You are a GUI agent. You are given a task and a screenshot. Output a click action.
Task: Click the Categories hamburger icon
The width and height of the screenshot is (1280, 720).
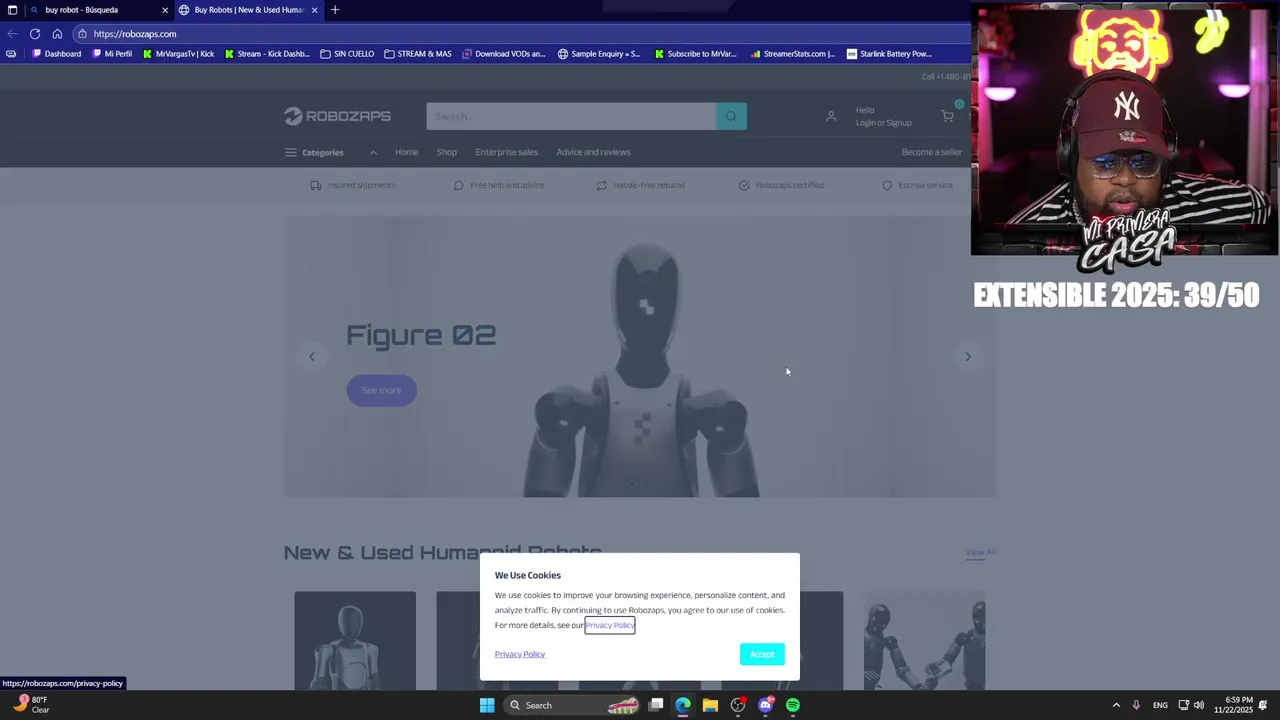coord(291,152)
